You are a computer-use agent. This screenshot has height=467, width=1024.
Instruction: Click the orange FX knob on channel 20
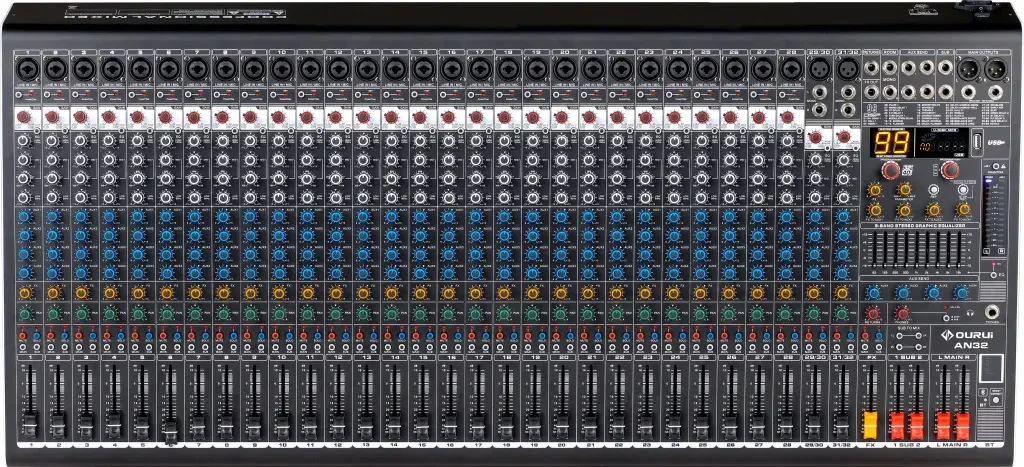[561, 293]
